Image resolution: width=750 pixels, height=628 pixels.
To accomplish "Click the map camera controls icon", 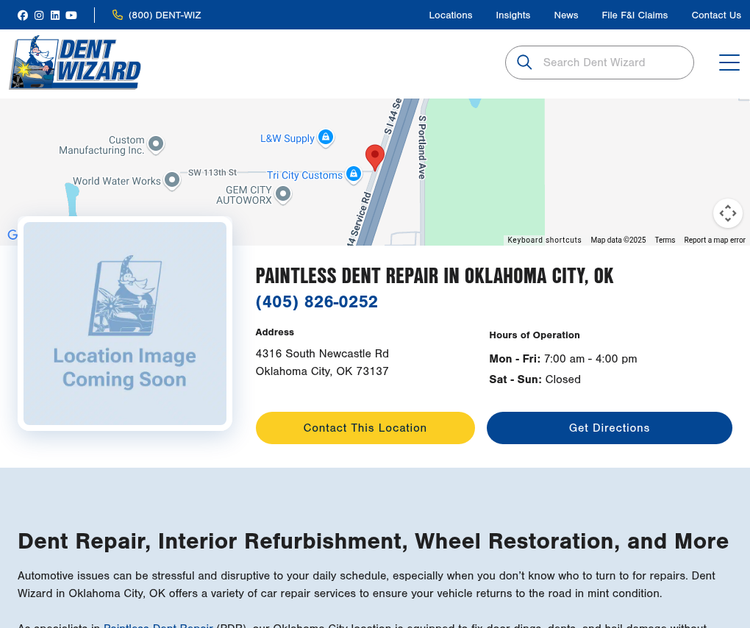I will point(728,213).
